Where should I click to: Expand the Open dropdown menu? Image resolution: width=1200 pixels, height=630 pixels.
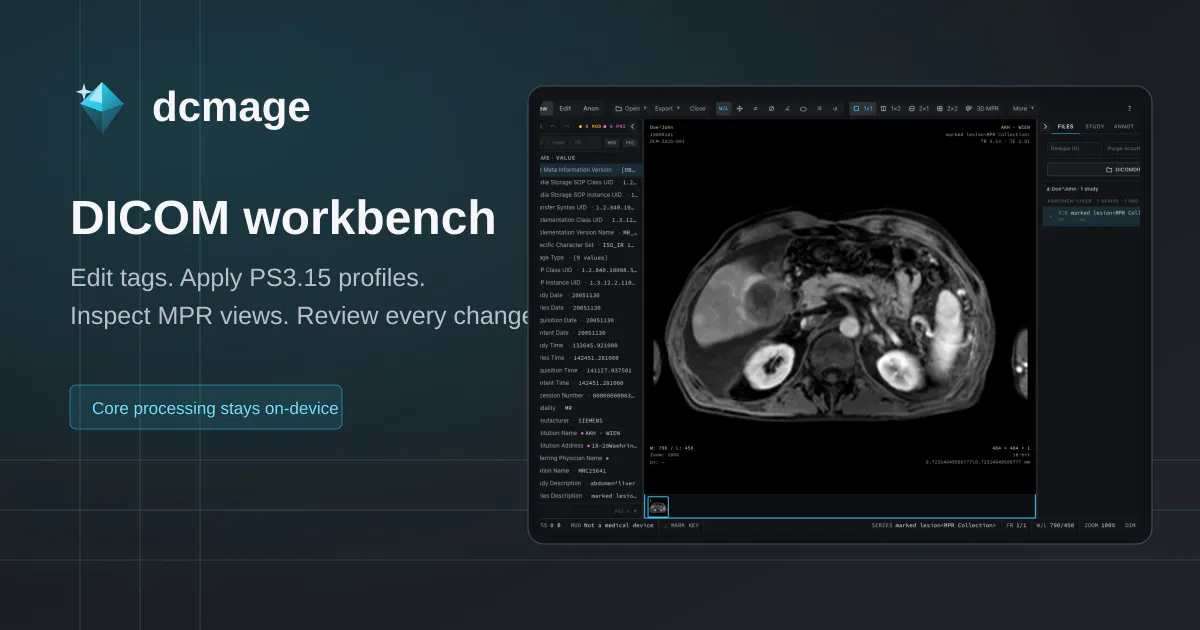[631, 108]
